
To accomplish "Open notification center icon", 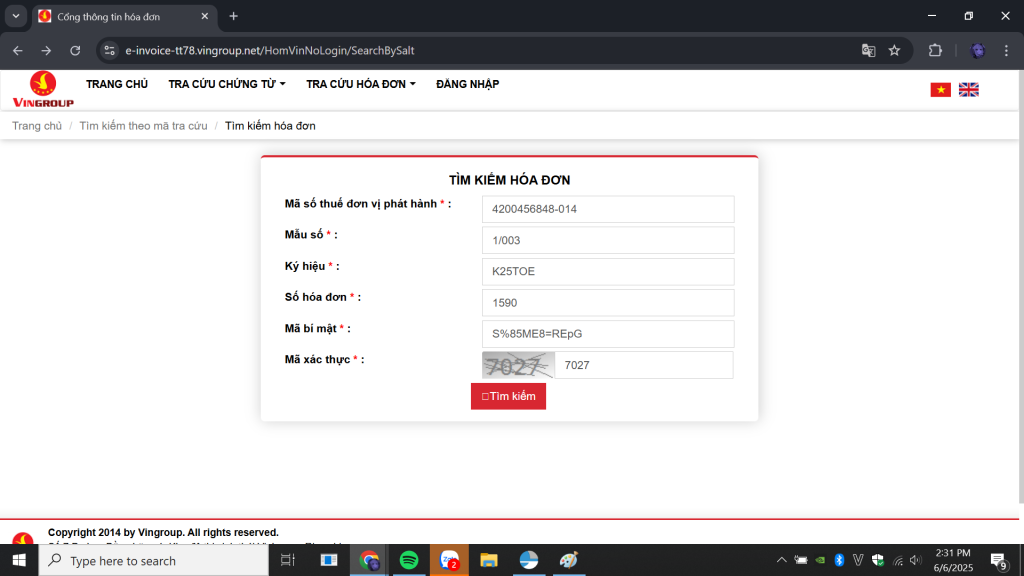I will [x=999, y=560].
